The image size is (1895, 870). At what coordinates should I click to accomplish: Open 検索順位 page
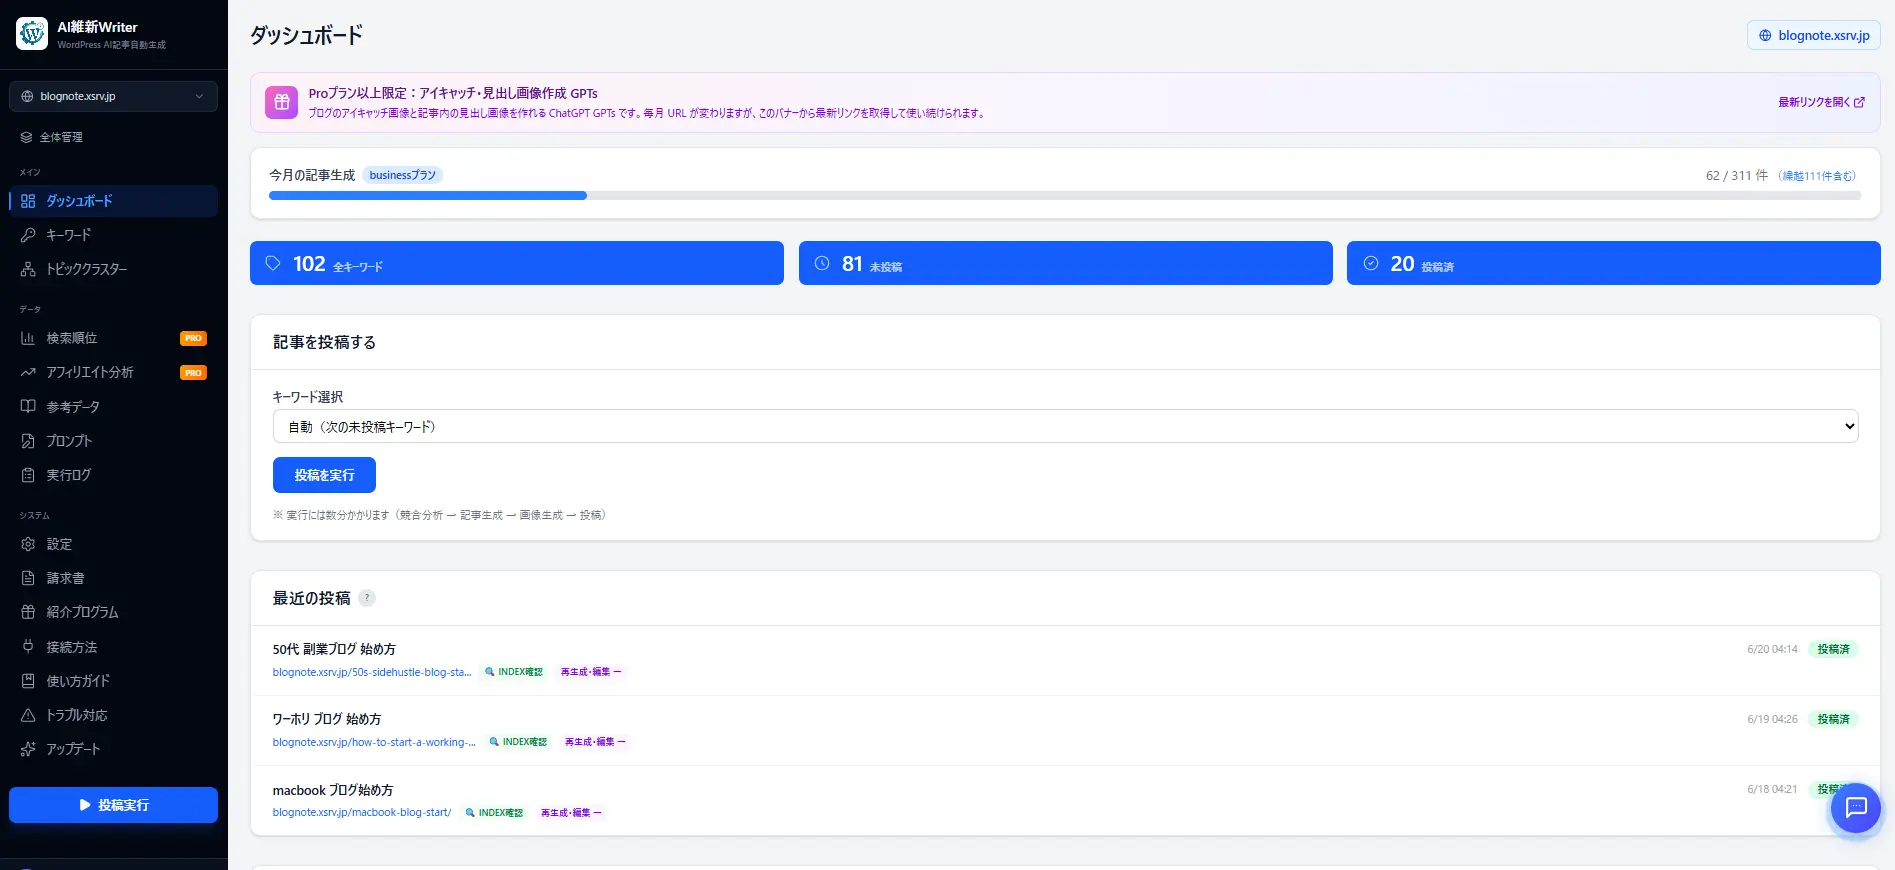click(113, 338)
